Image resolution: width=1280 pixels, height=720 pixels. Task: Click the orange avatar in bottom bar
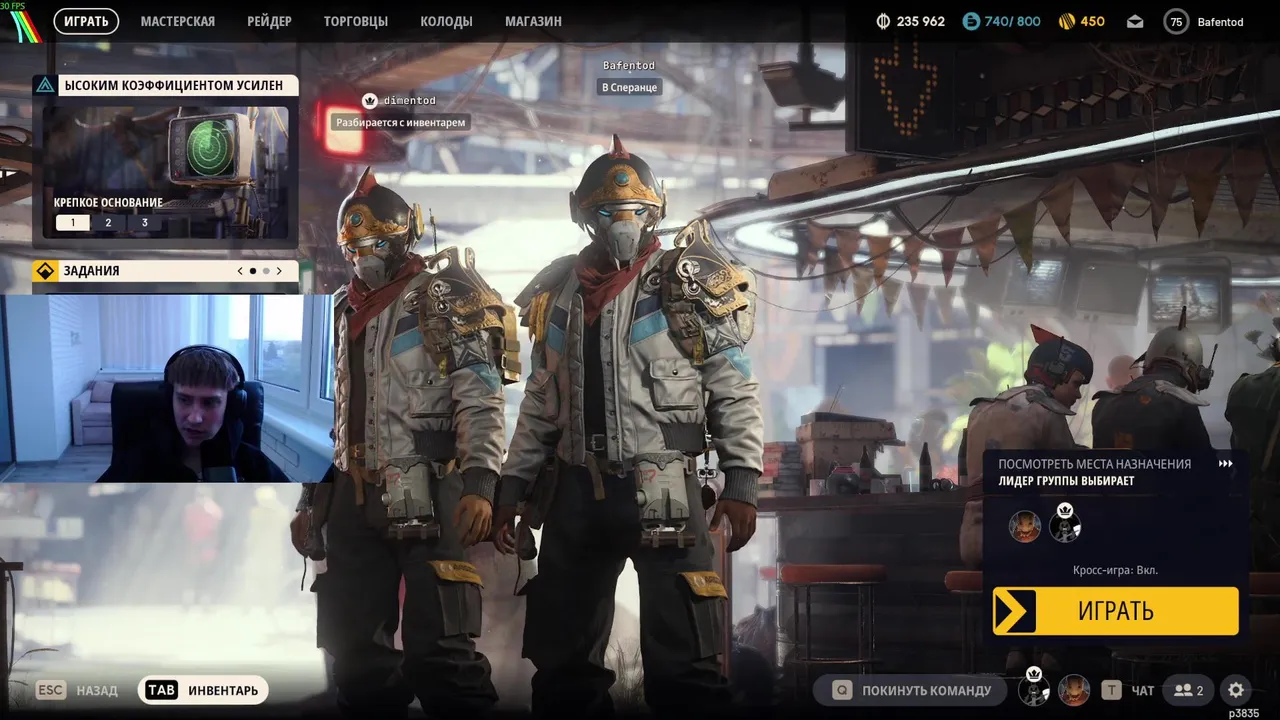tap(1074, 690)
